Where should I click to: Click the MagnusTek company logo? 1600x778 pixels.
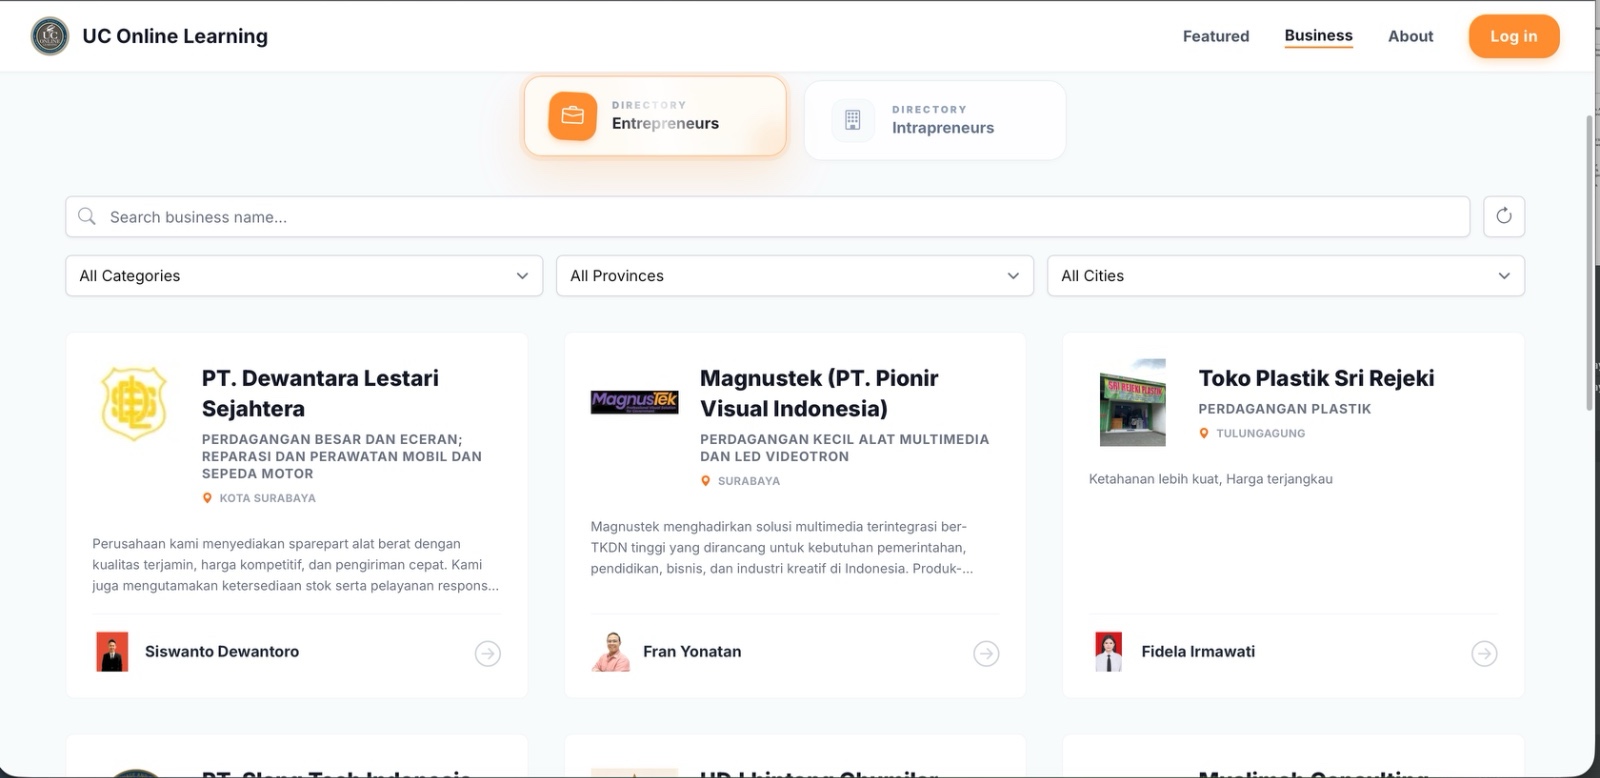tap(634, 402)
